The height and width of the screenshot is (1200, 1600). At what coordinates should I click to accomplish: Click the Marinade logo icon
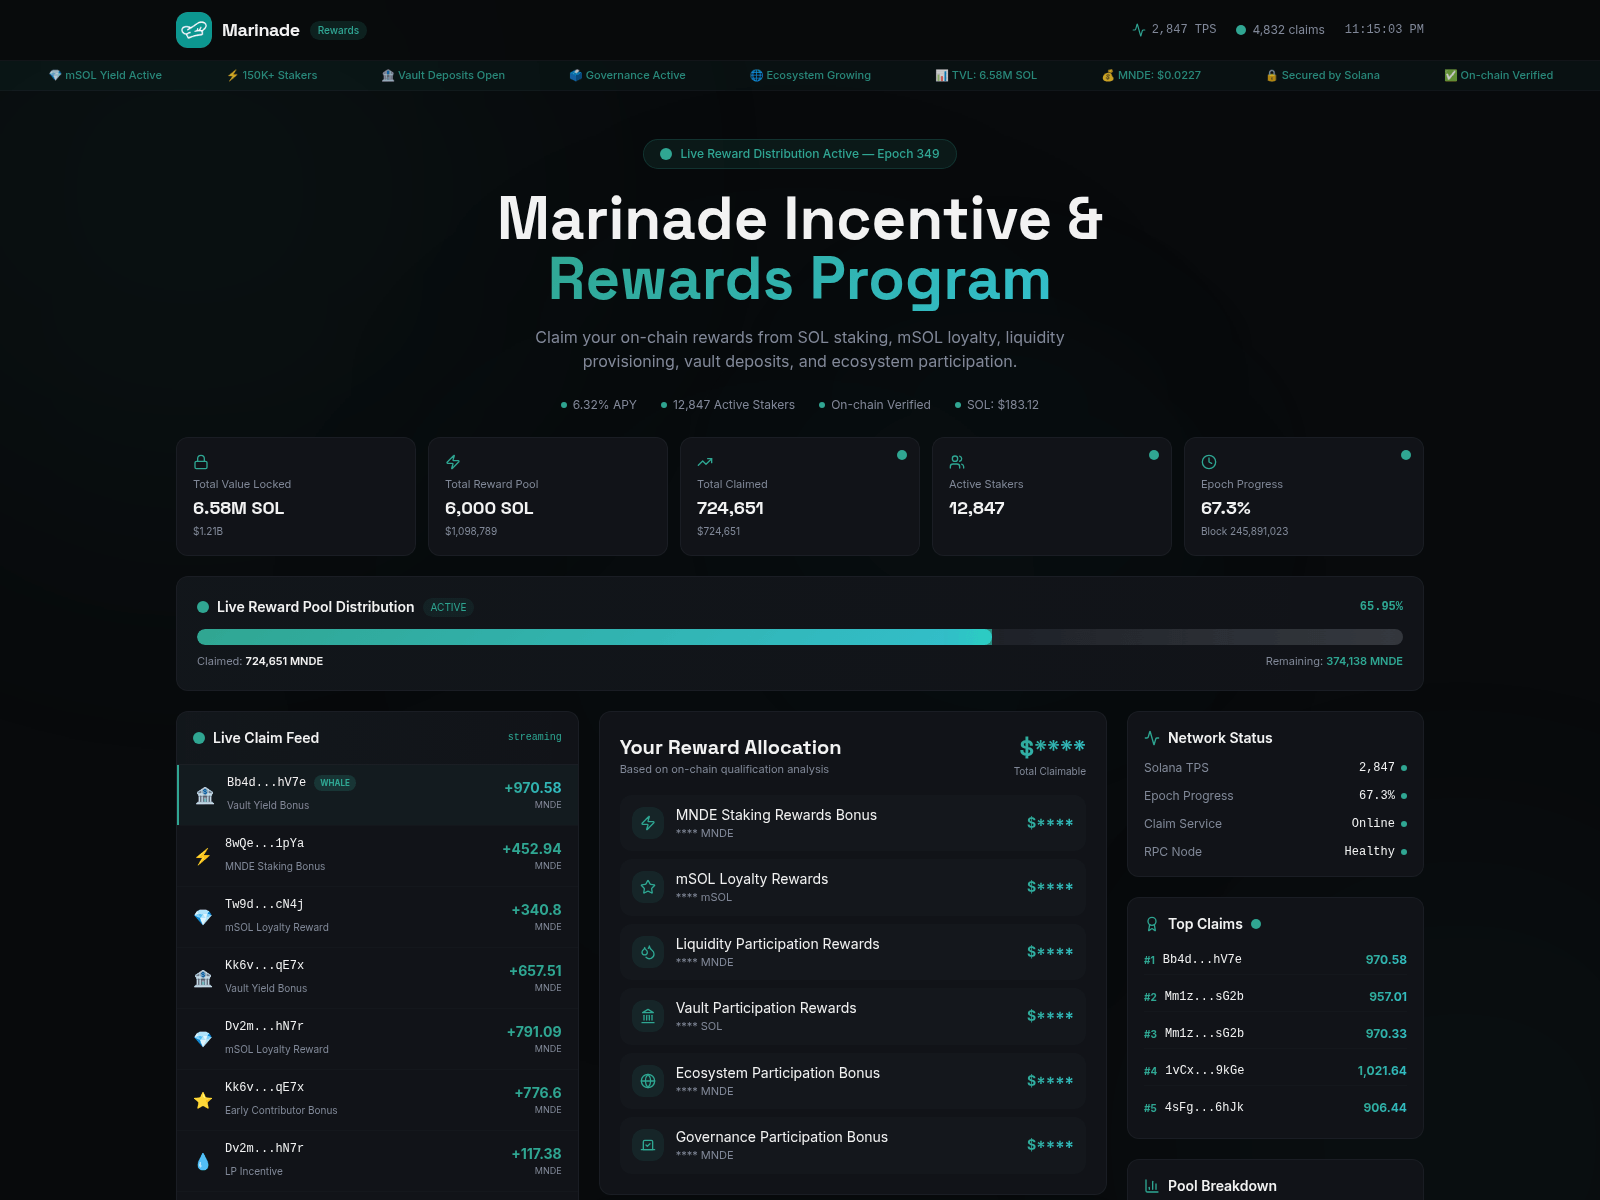click(194, 30)
